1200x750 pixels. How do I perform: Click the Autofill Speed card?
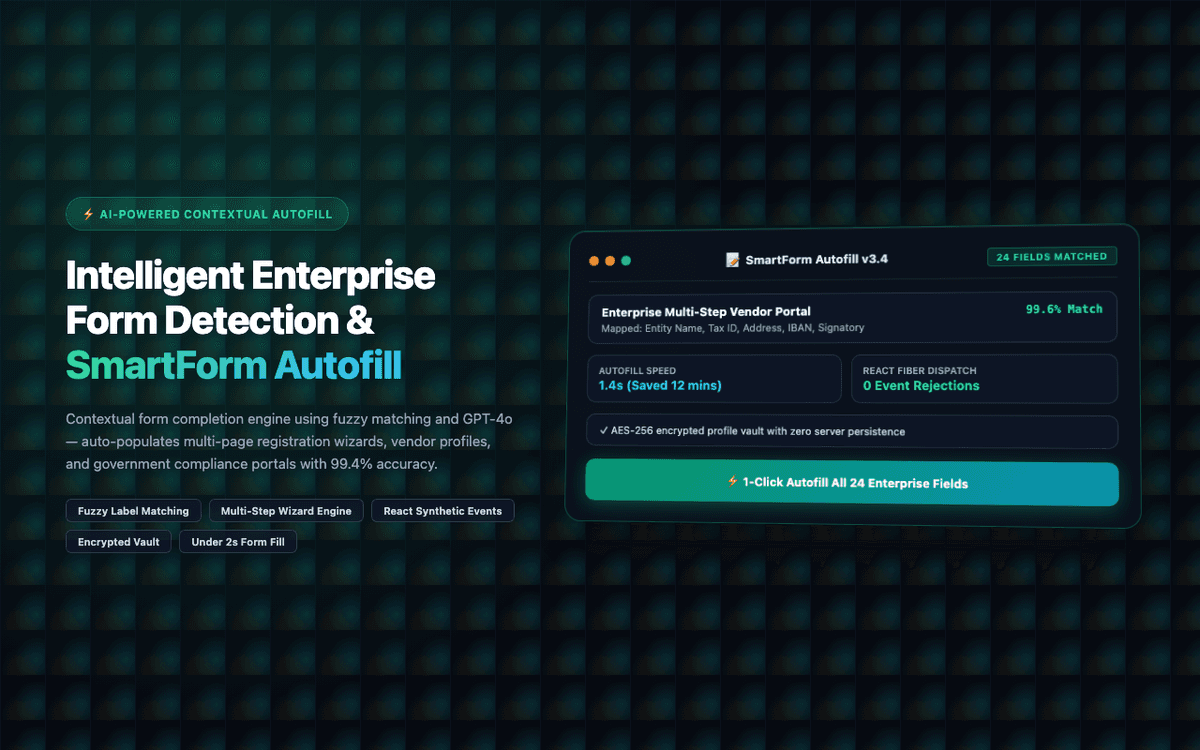click(714, 378)
